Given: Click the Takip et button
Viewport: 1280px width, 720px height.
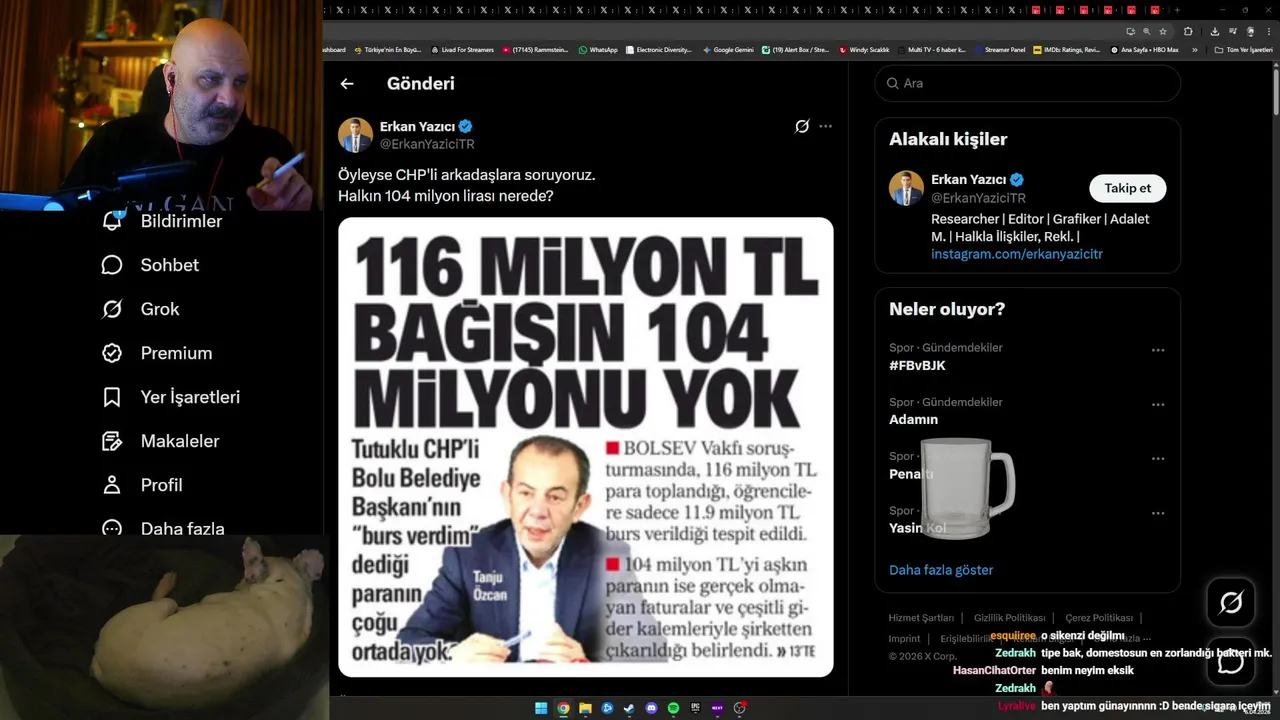Looking at the screenshot, I should pos(1127,188).
